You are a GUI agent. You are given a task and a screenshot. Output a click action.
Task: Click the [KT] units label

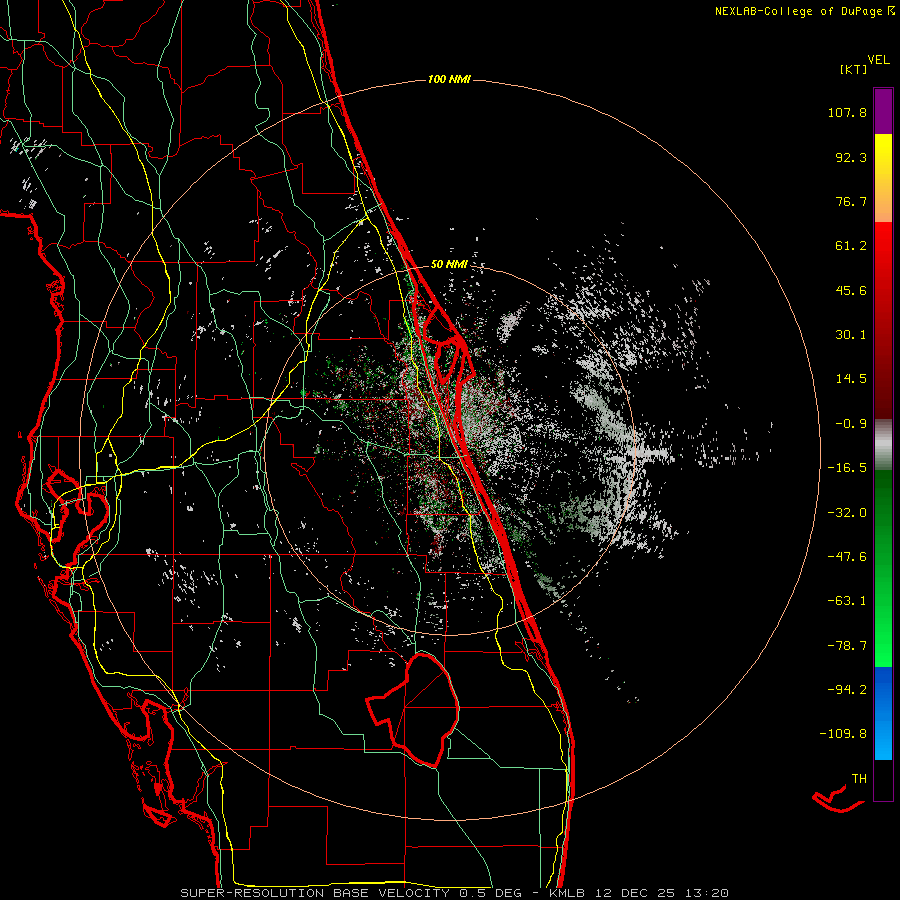point(854,69)
